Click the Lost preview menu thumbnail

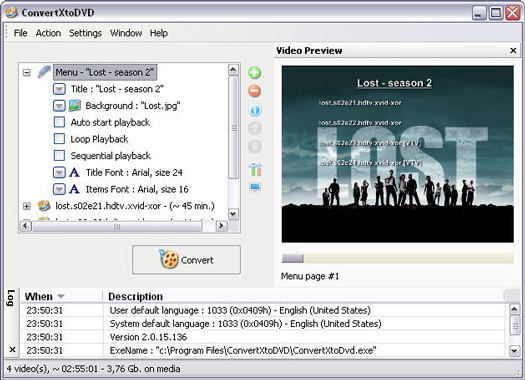click(397, 154)
